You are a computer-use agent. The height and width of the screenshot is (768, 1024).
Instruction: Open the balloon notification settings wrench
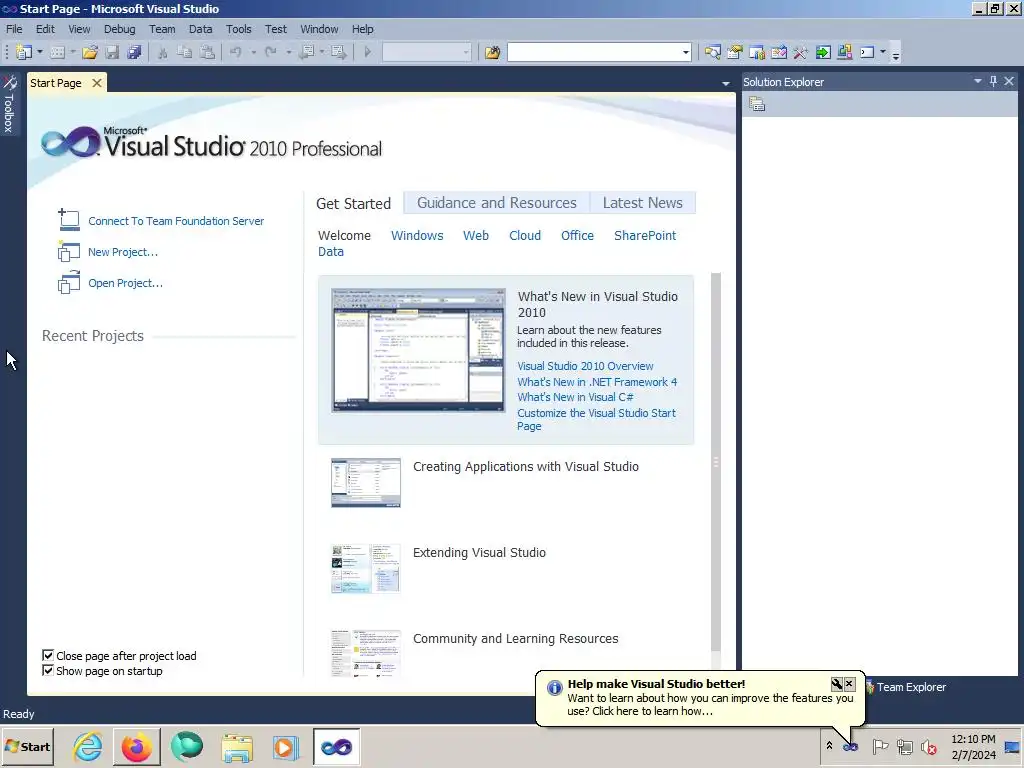(x=837, y=684)
